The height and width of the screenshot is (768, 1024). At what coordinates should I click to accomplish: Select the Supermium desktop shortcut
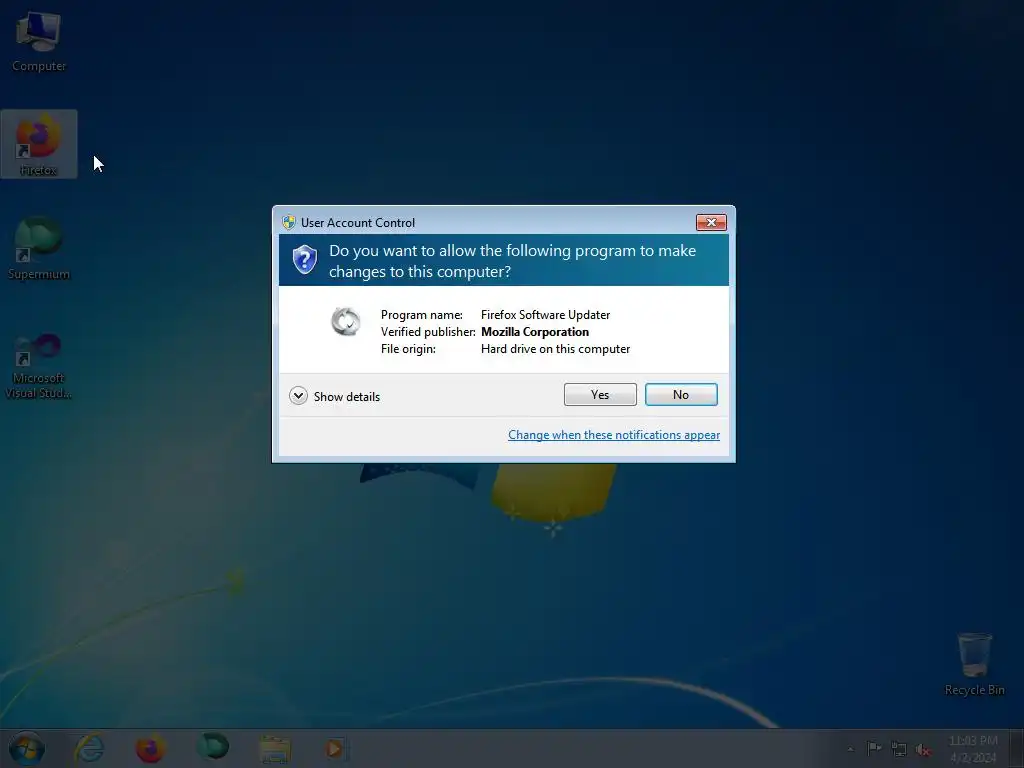39,249
